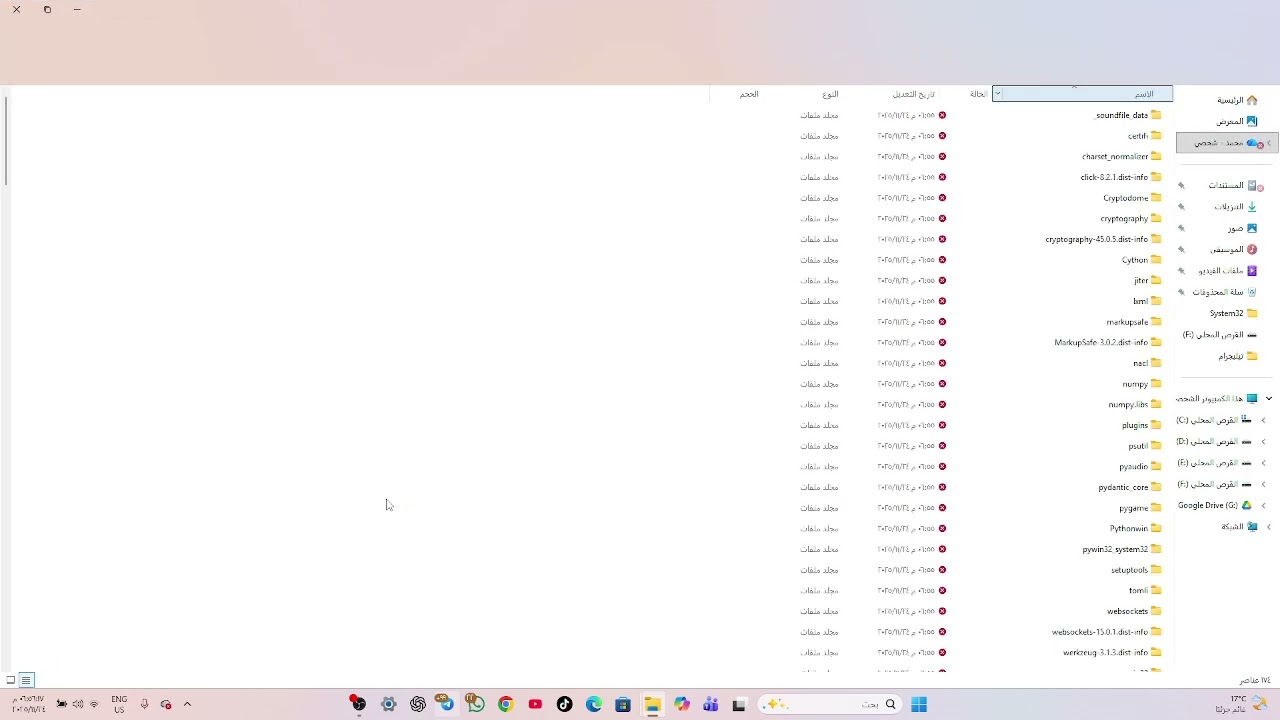Select the numpy folder icon

[x=1156, y=384]
